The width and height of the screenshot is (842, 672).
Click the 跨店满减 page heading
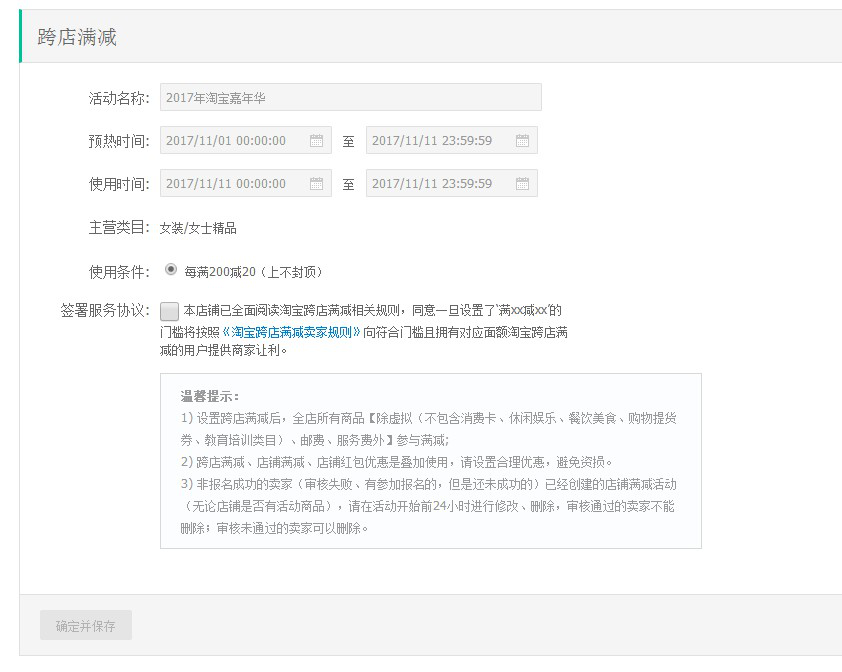(x=77, y=37)
